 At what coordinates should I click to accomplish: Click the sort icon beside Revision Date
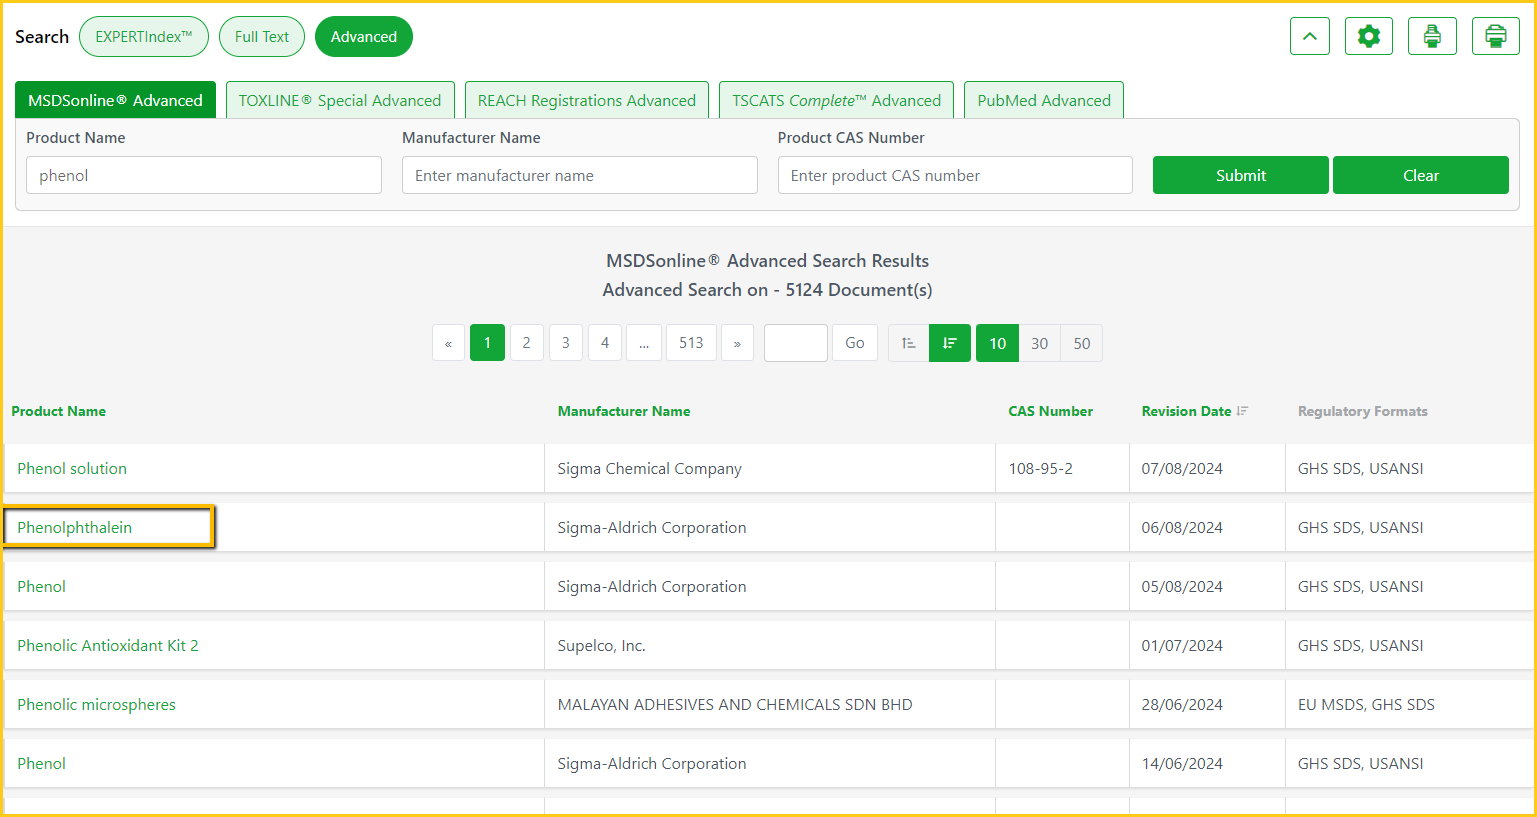pos(1243,411)
